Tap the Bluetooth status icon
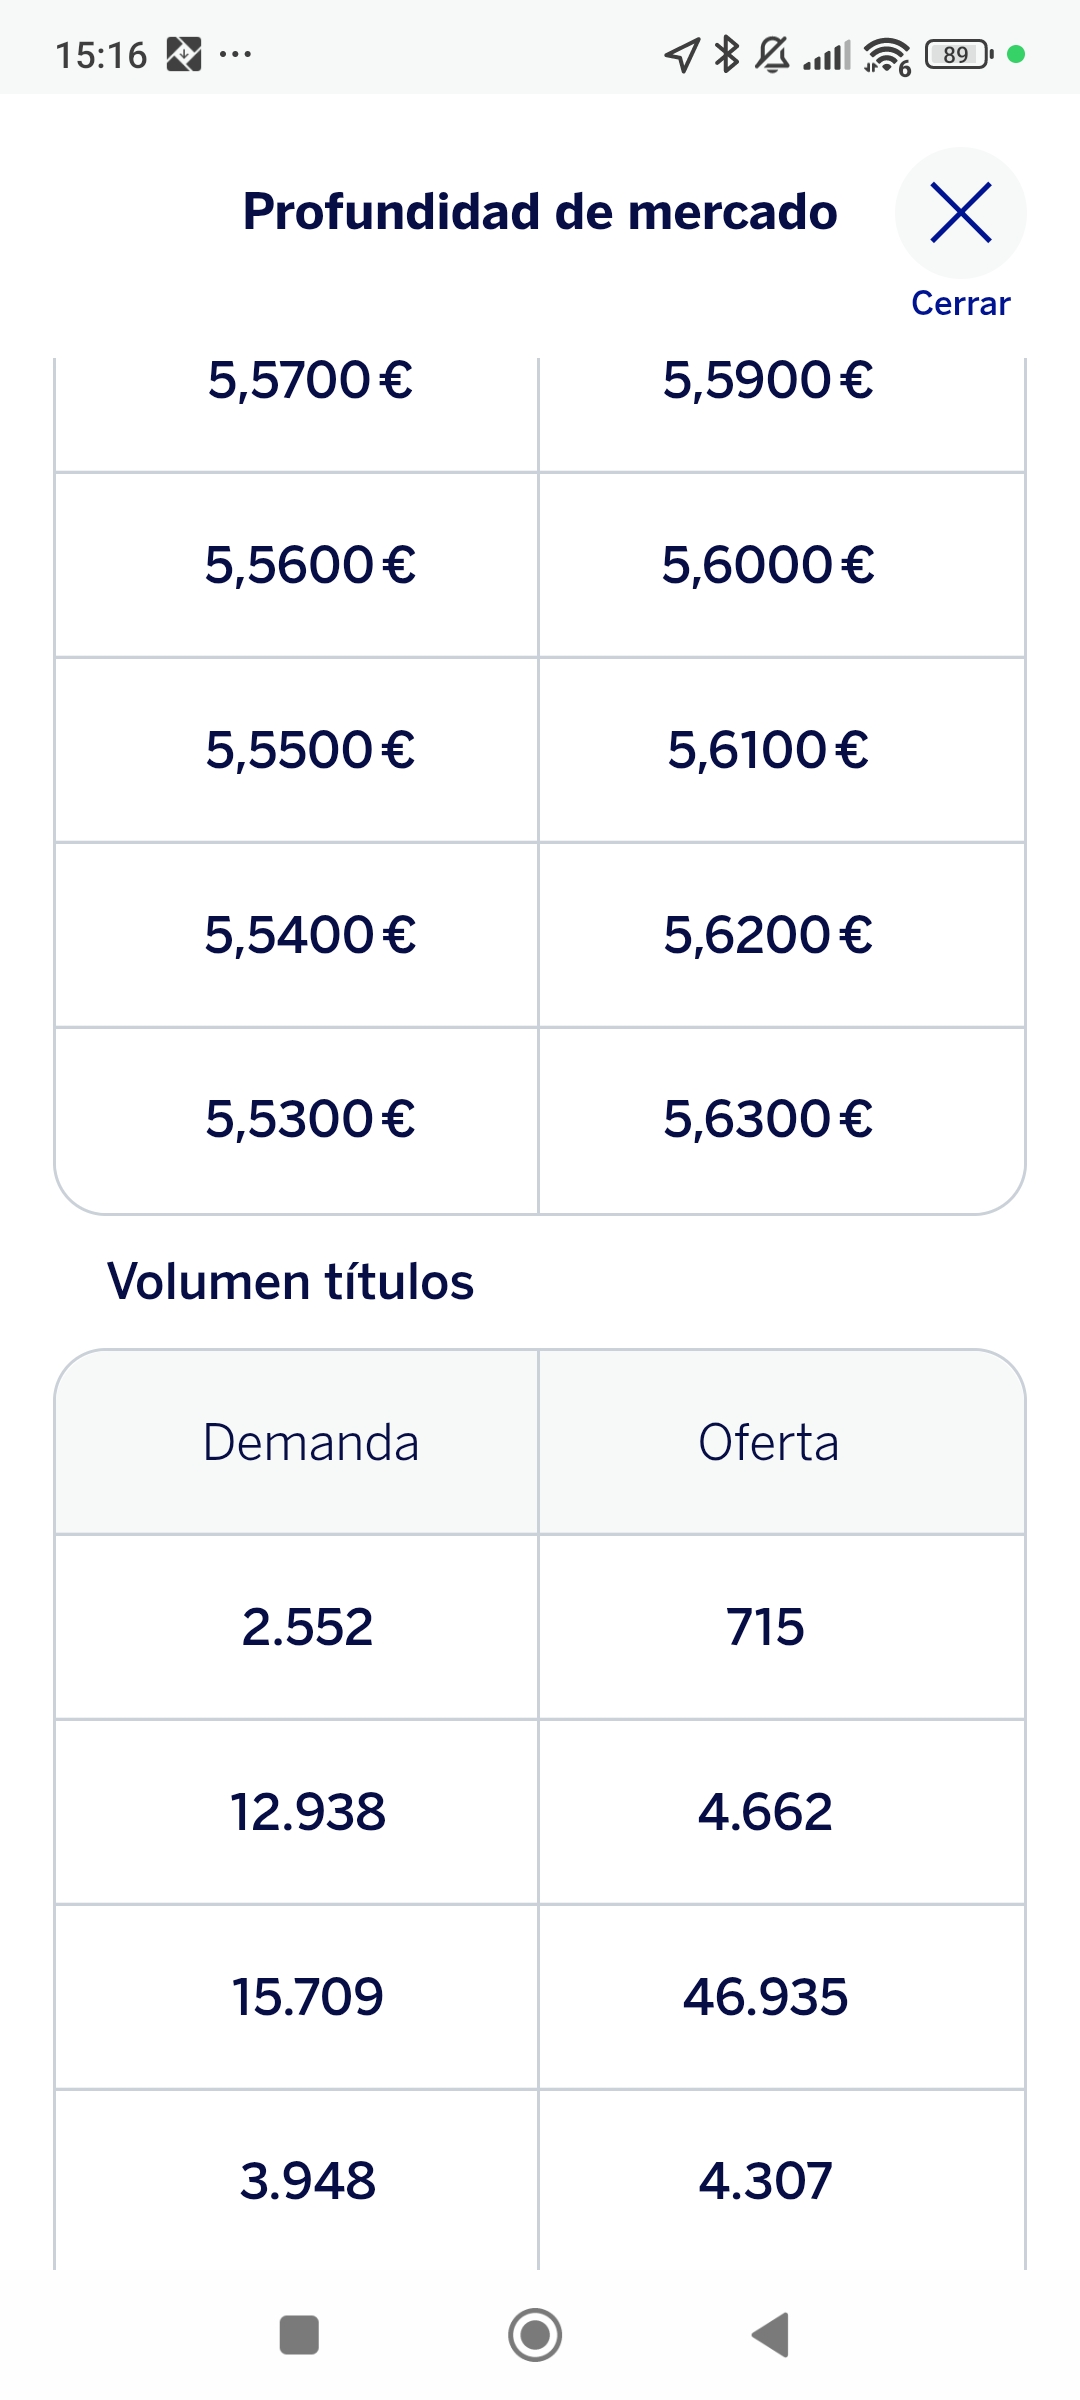 [727, 54]
